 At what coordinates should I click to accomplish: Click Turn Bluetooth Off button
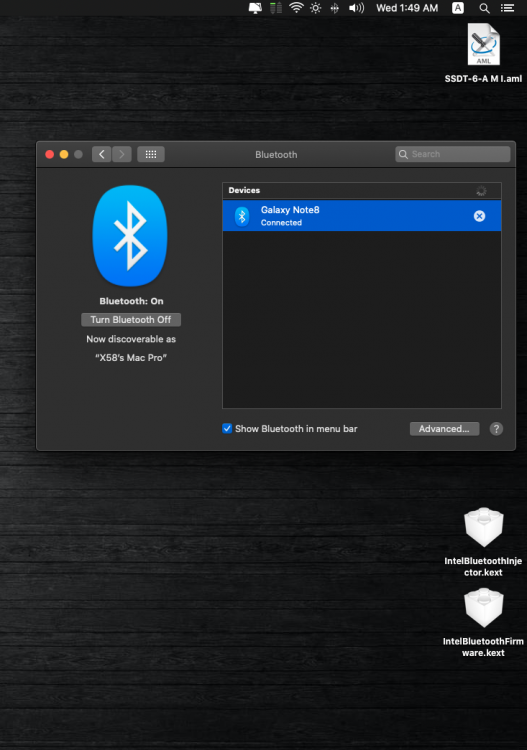(131, 320)
